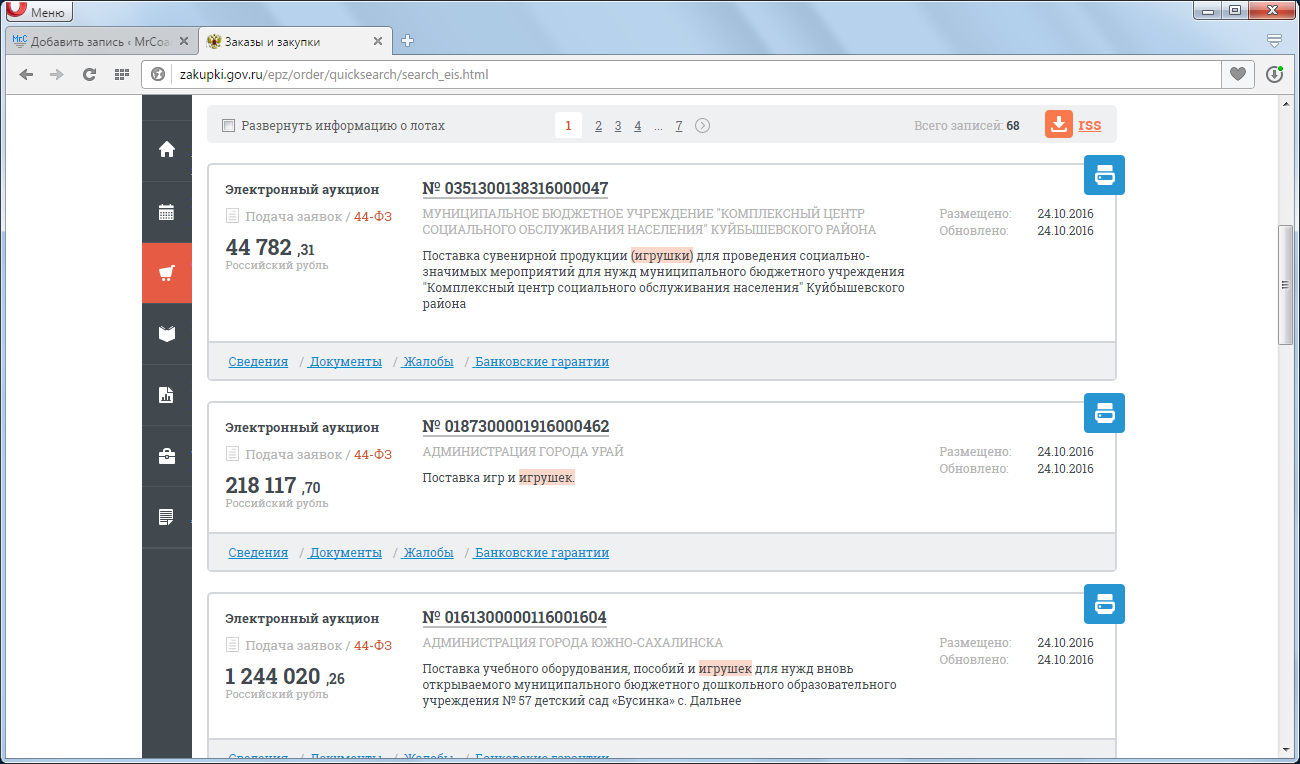Click the price 1 244 020,26
Viewport: 1300px width, 764px height.
(x=285, y=677)
